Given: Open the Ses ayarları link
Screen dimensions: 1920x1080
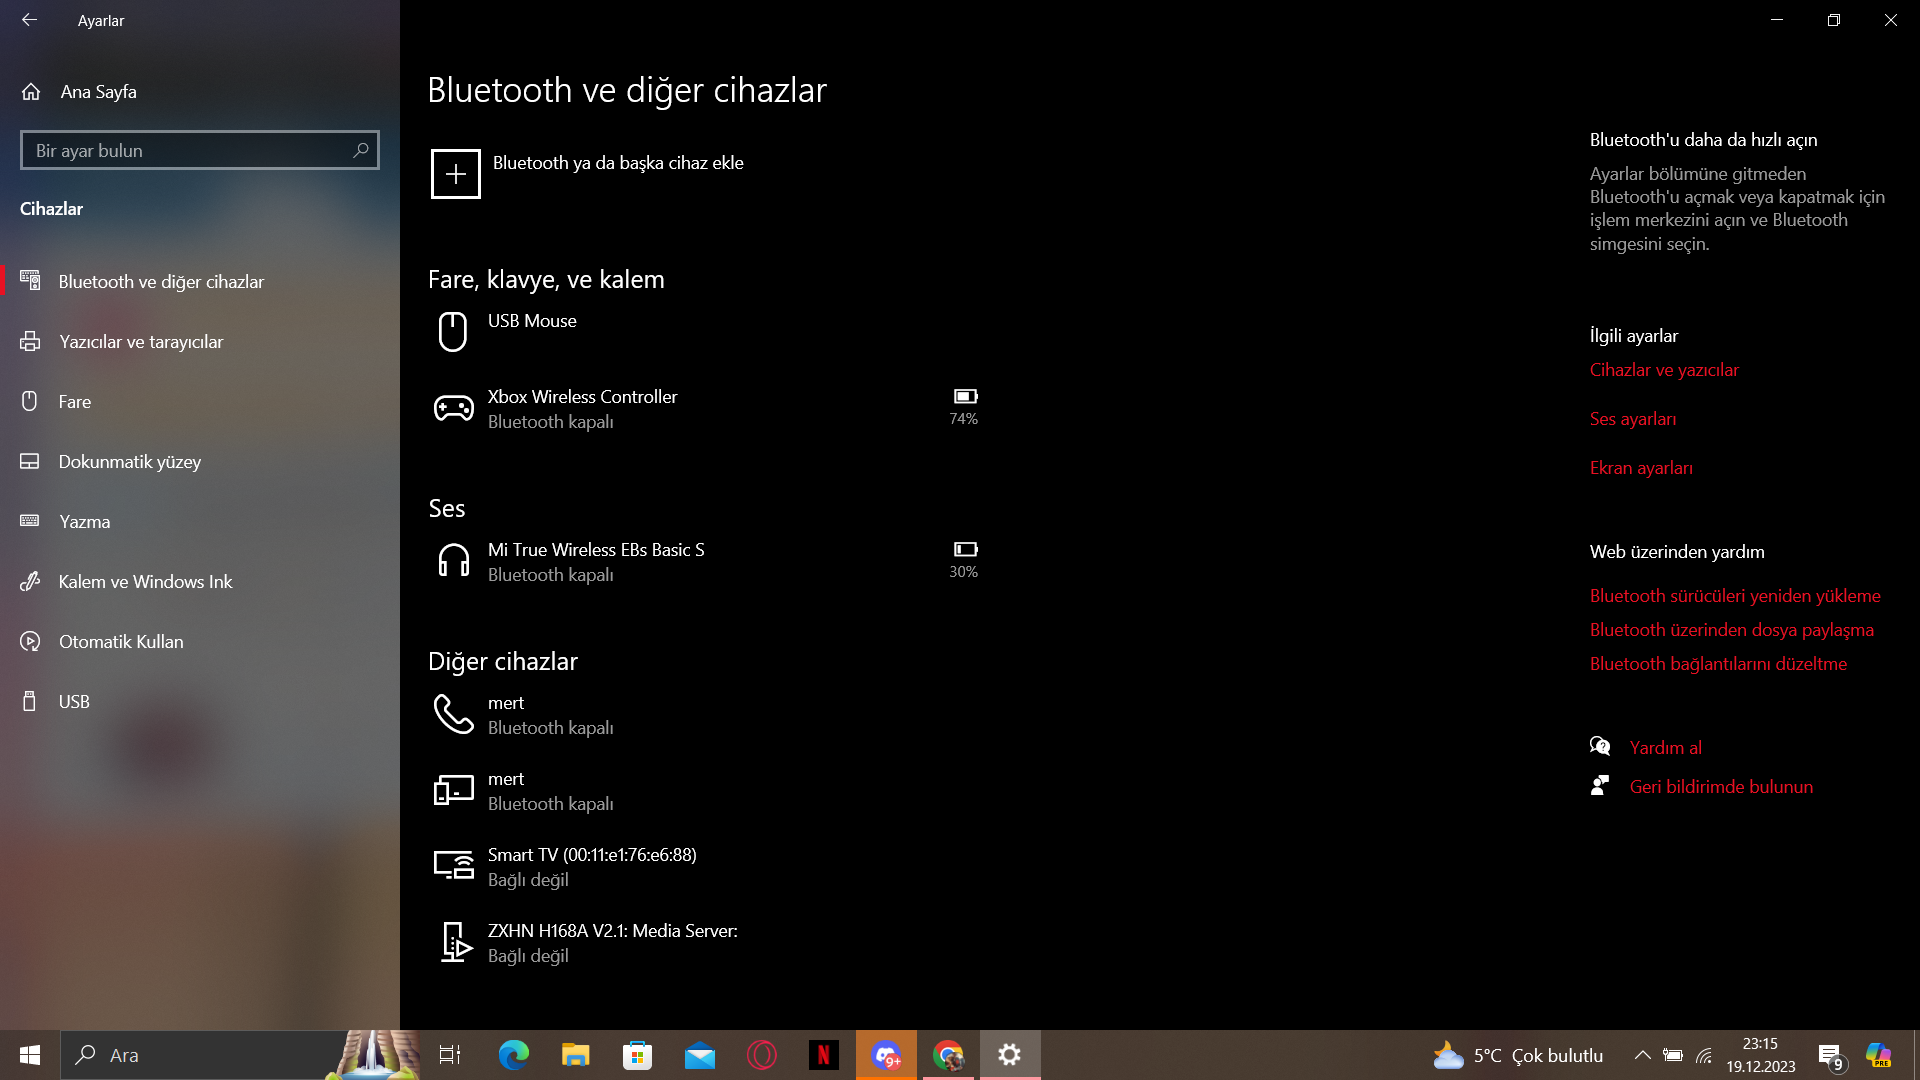Looking at the screenshot, I should (x=1633, y=419).
